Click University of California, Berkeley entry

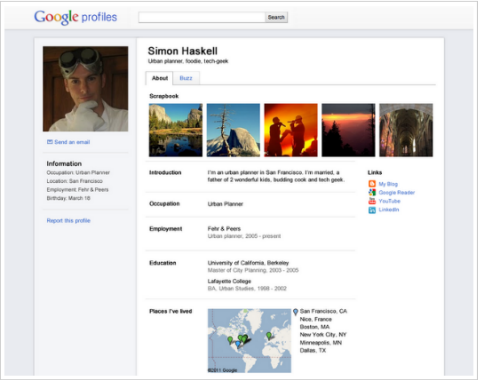click(x=248, y=263)
